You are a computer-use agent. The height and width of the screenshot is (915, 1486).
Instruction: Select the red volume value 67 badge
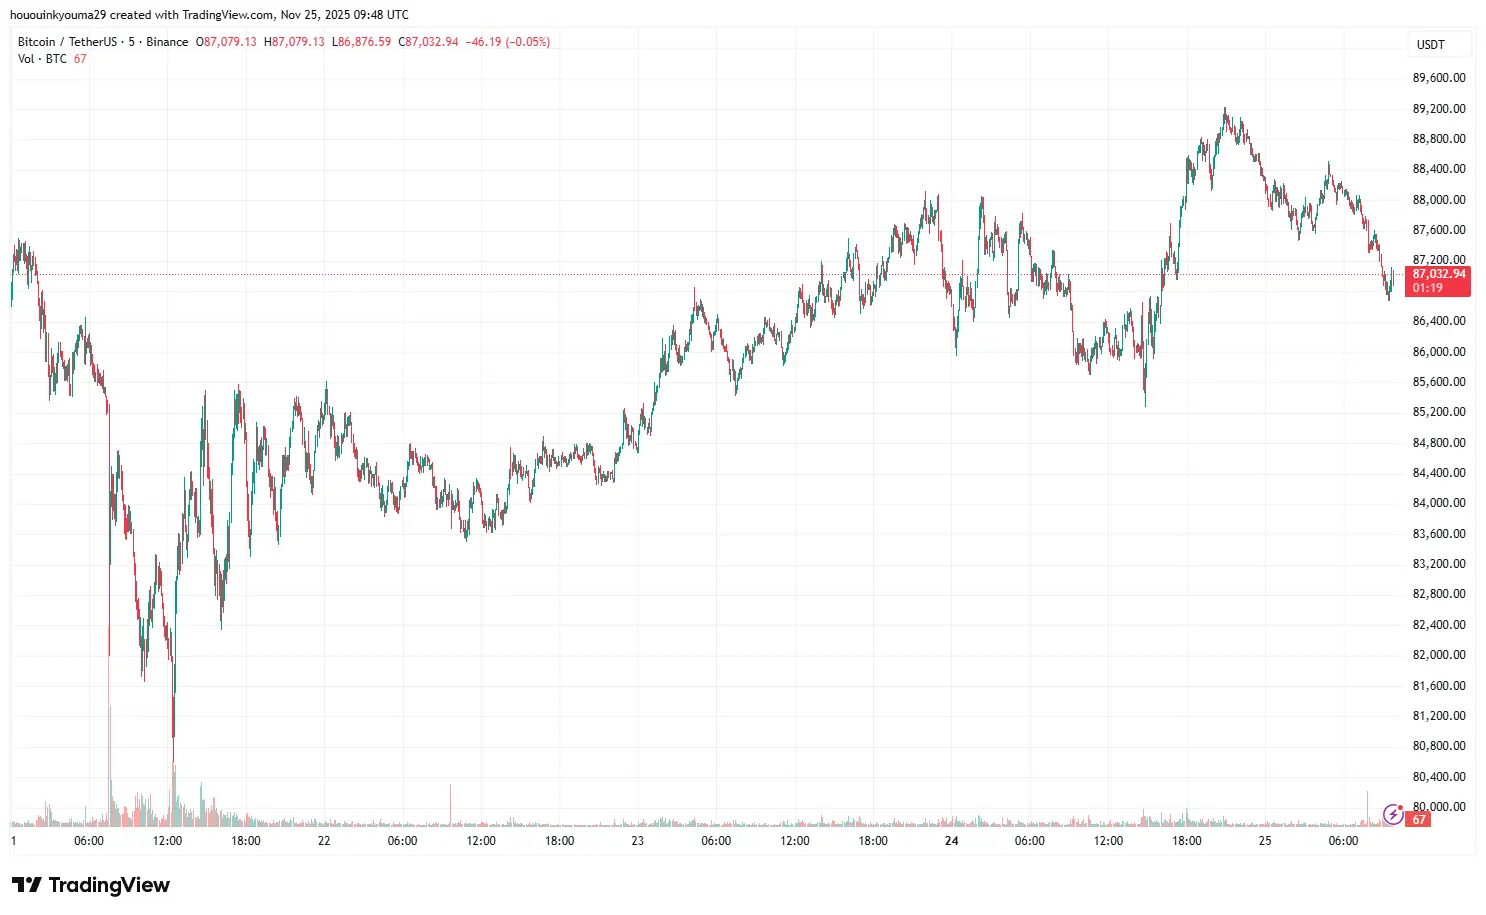pyautogui.click(x=1417, y=818)
